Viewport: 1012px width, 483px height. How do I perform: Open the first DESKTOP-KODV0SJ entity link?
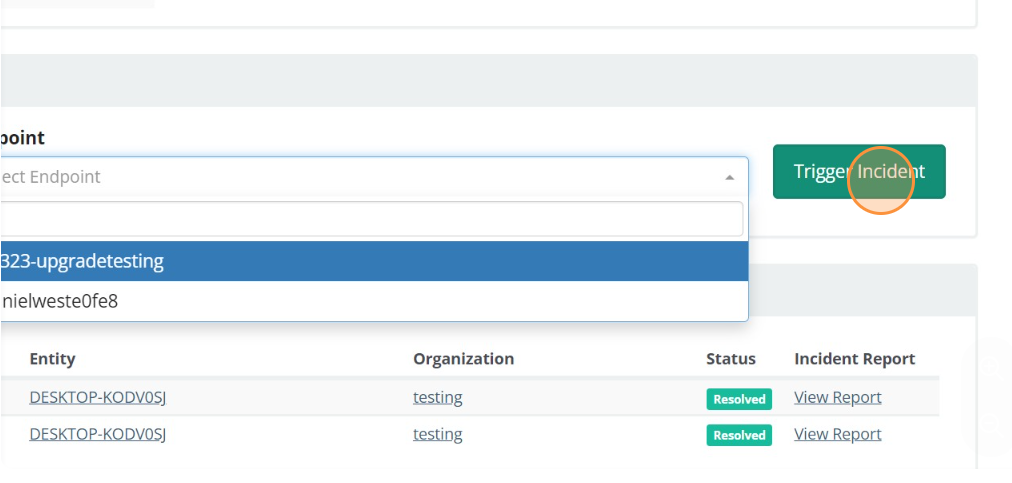pyautogui.click(x=97, y=397)
